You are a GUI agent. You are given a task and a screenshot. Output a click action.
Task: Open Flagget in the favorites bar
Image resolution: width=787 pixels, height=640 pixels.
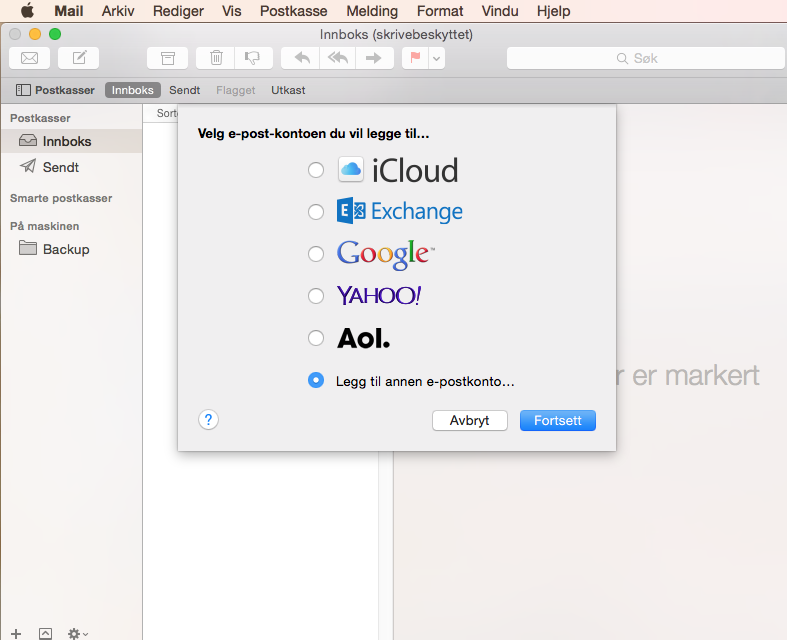(x=235, y=90)
